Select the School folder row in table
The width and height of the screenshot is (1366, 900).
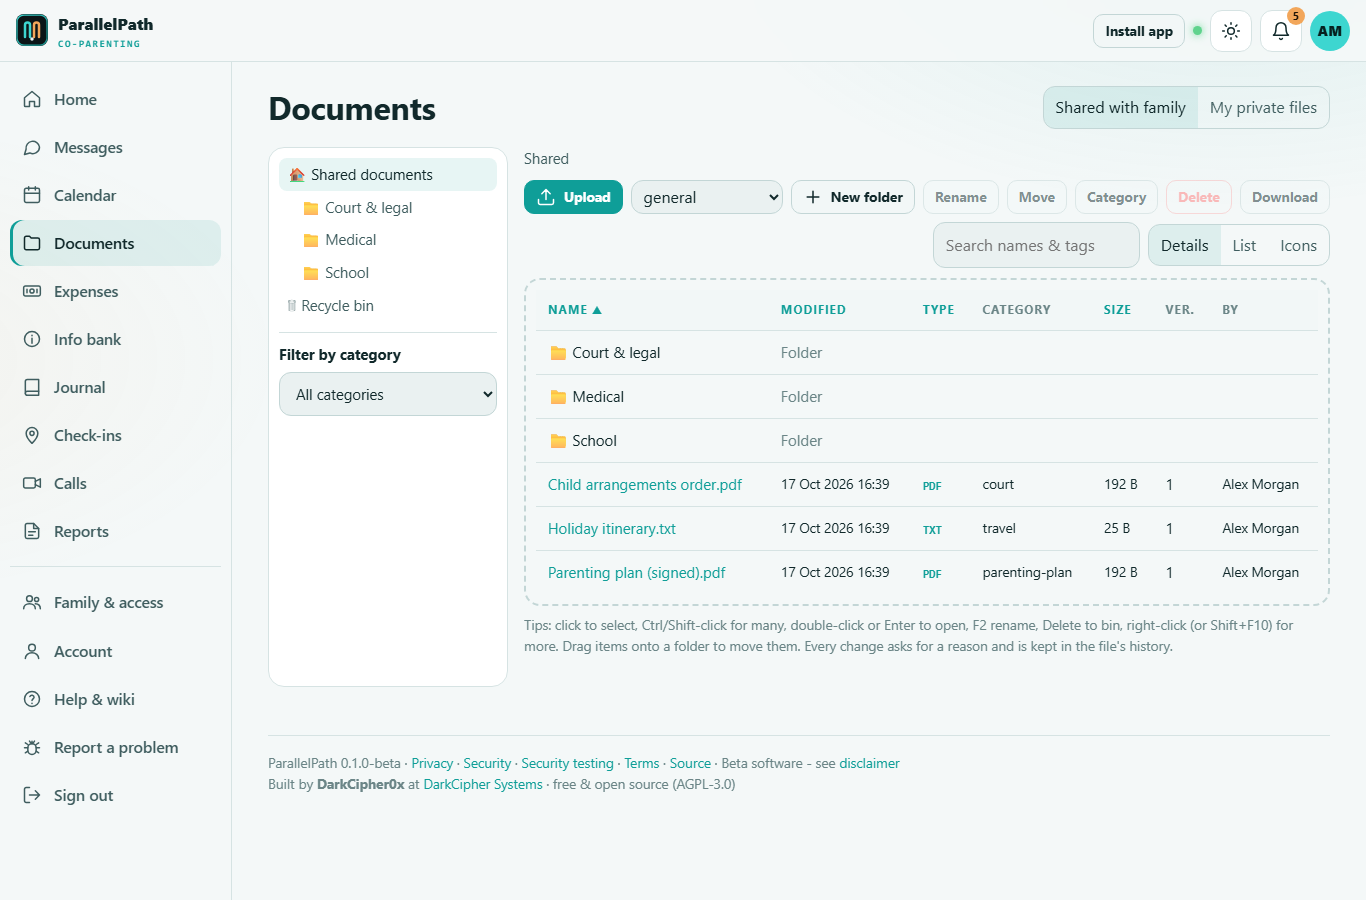point(926,440)
